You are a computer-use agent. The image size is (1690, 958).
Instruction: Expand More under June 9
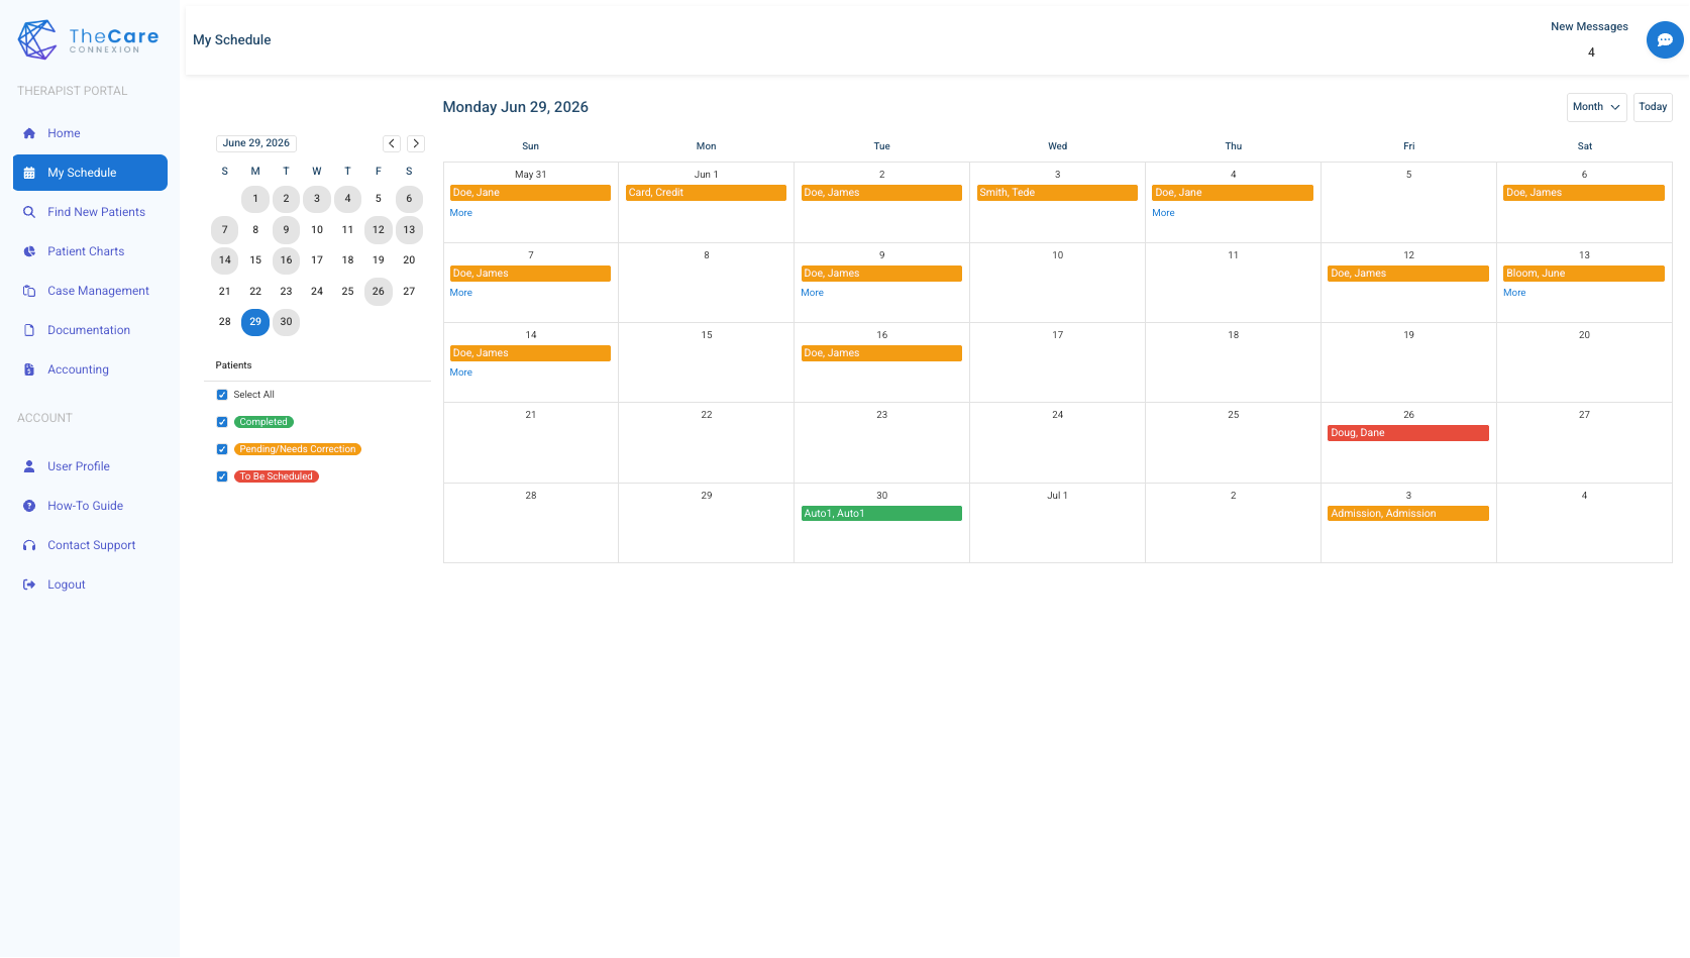812,293
